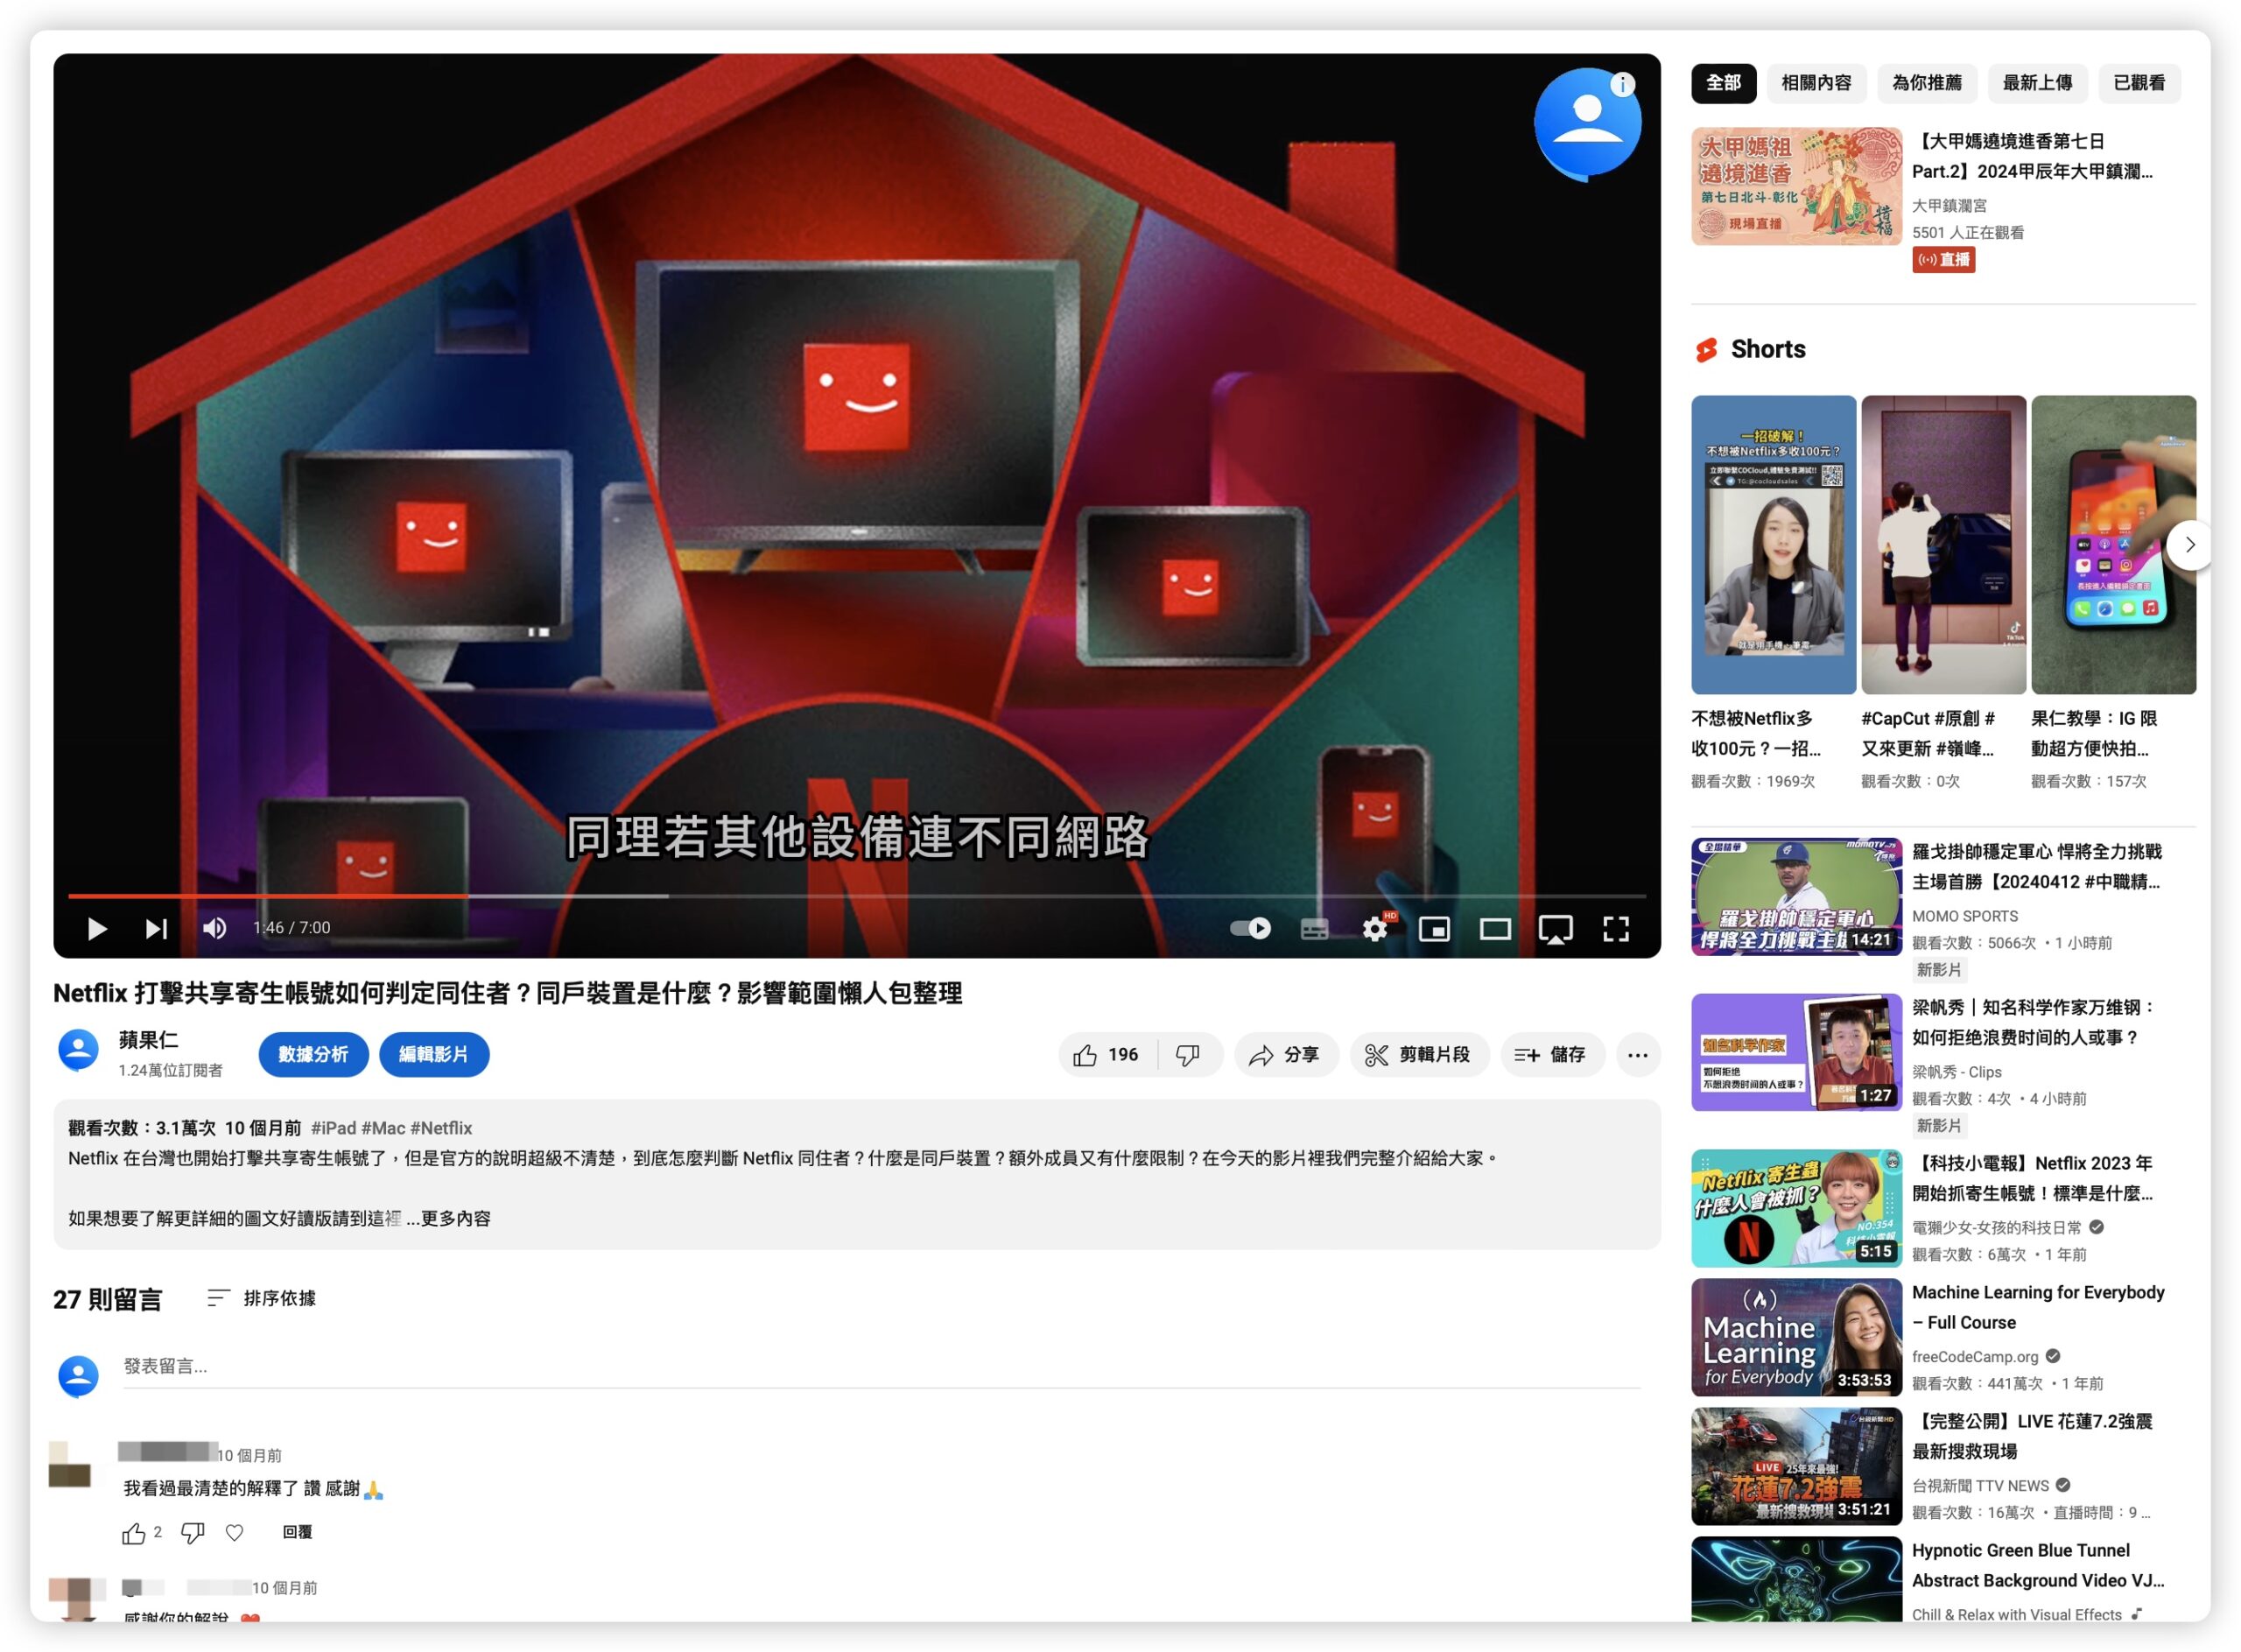Image resolution: width=2241 pixels, height=1652 pixels.
Task: Create a clip with 剪輯片段
Action: tap(1418, 1054)
